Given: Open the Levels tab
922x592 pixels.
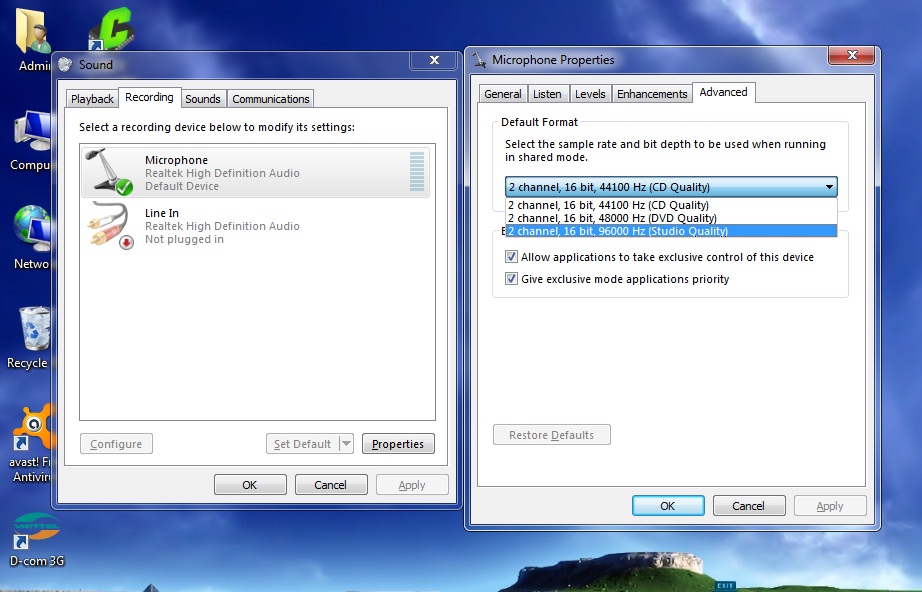Looking at the screenshot, I should [x=590, y=94].
